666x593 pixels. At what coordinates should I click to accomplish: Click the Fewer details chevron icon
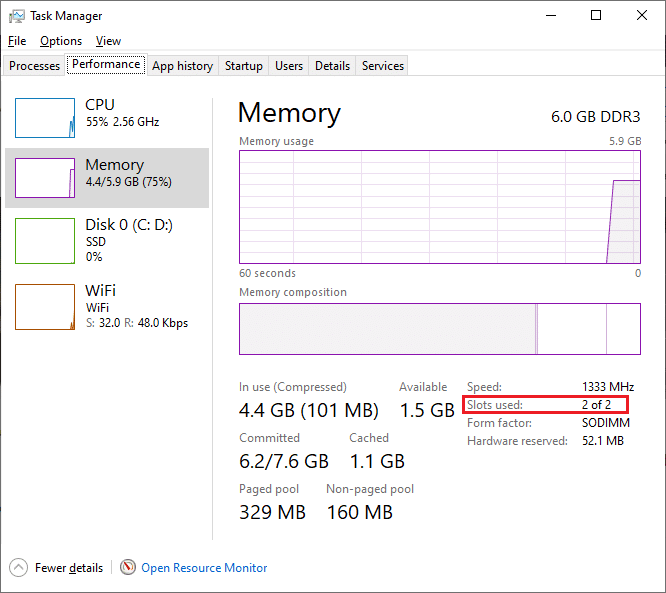point(19,567)
